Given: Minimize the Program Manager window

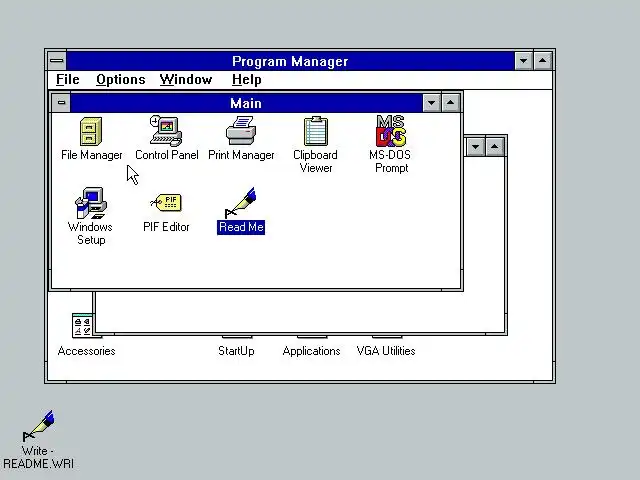Looking at the screenshot, I should click(x=523, y=61).
